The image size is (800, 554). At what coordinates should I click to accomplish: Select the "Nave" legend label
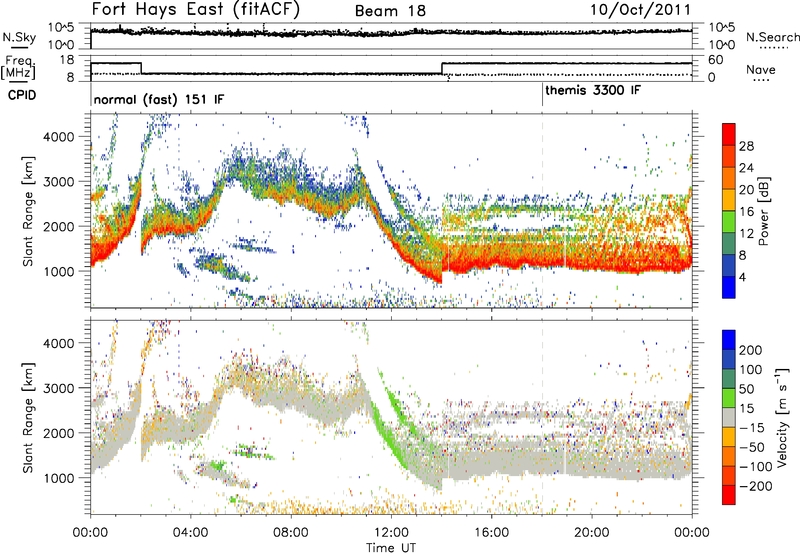760,70
